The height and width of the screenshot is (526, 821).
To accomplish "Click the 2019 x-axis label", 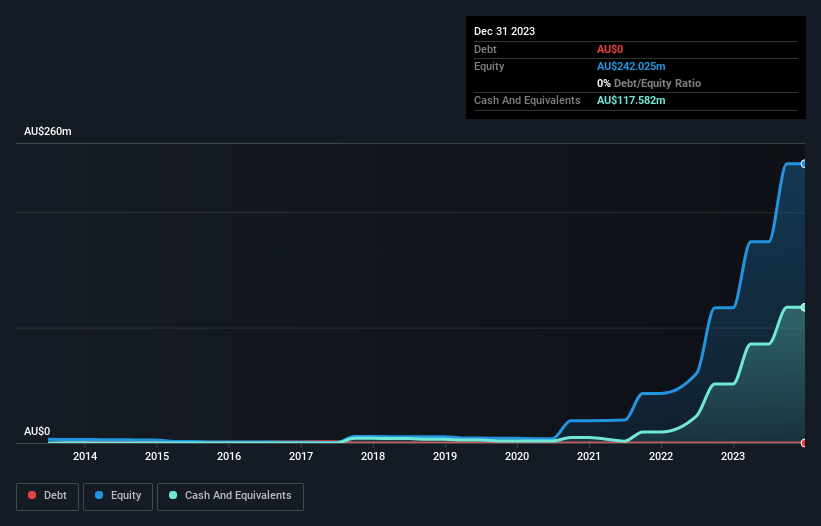I will click(x=445, y=456).
